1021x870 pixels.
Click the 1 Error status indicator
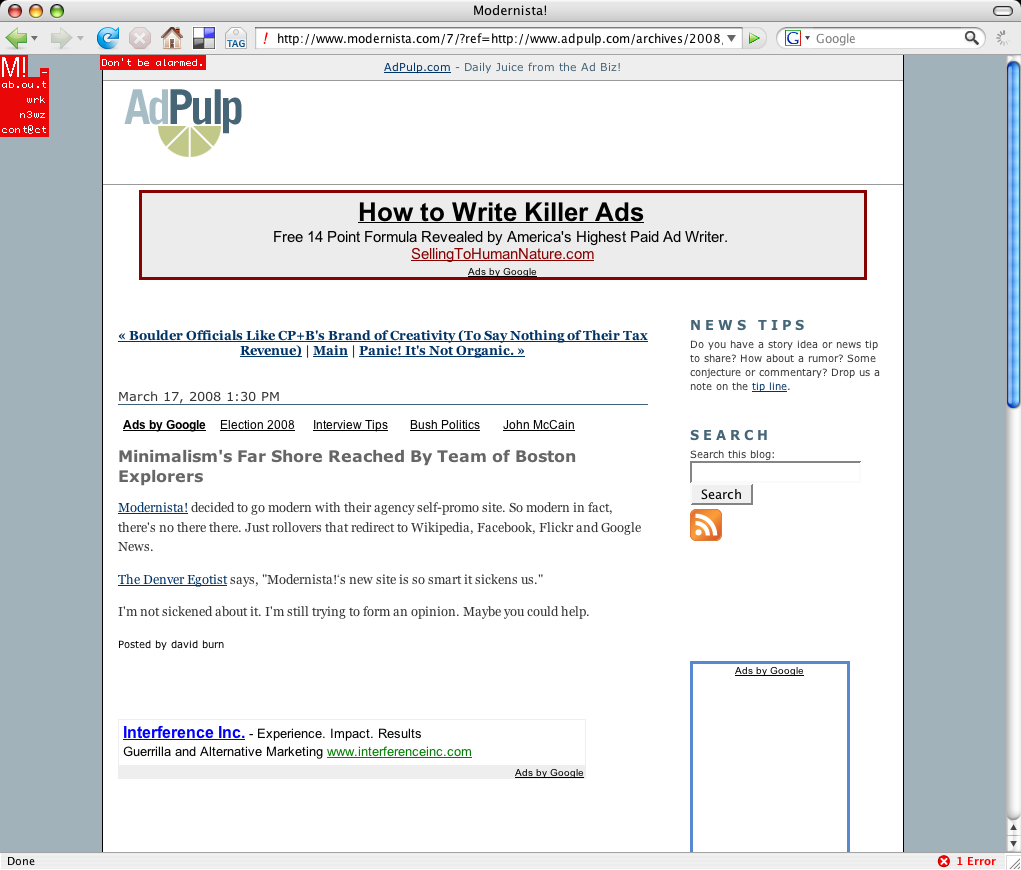coord(967,861)
